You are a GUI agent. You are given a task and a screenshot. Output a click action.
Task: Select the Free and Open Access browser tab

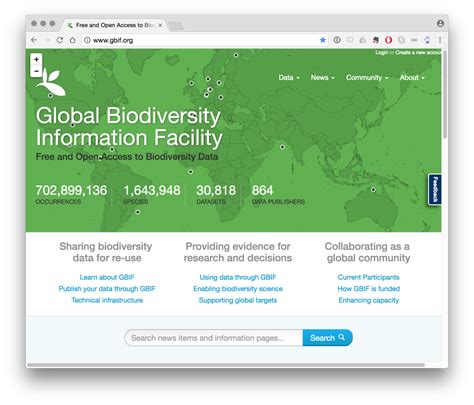point(113,25)
